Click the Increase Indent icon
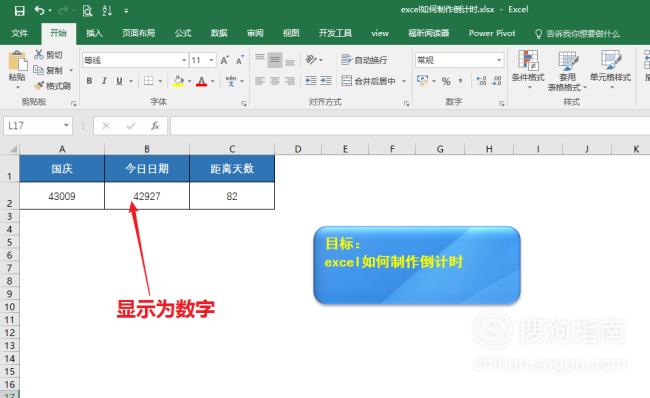The height and width of the screenshot is (398, 650). tap(326, 81)
